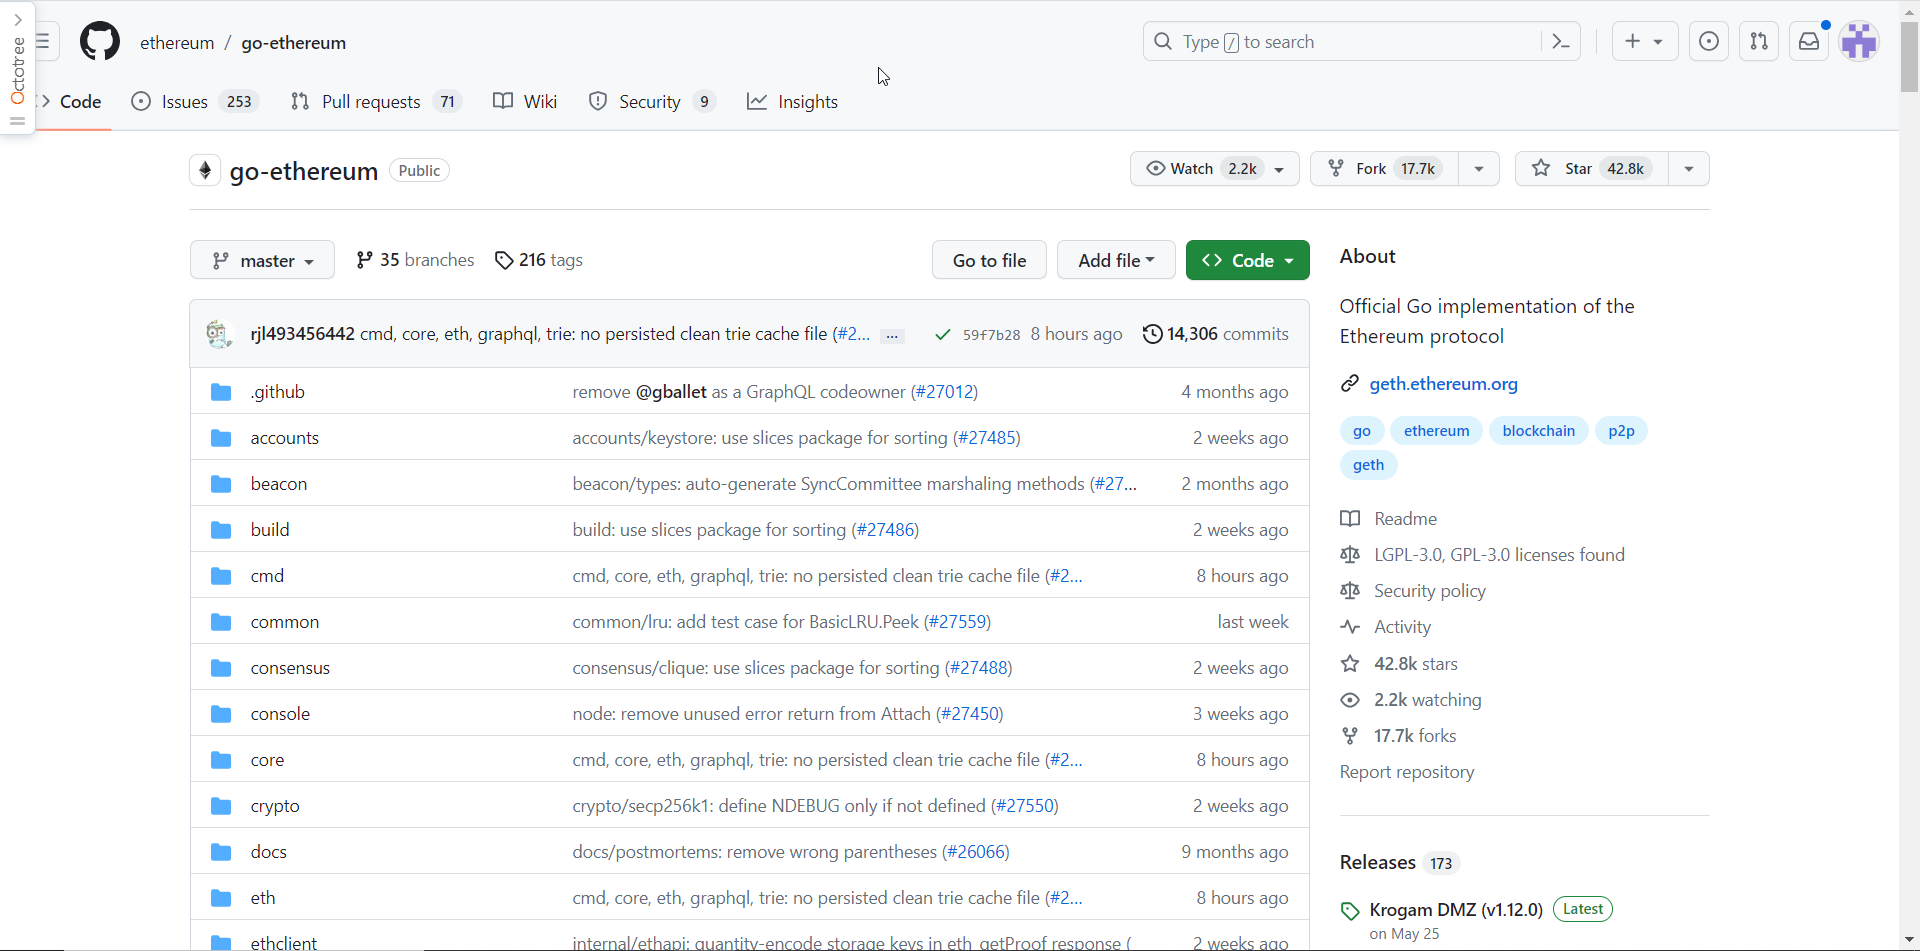Image resolution: width=1920 pixels, height=951 pixels.
Task: Switch to the Wiki tab
Action: tap(525, 102)
